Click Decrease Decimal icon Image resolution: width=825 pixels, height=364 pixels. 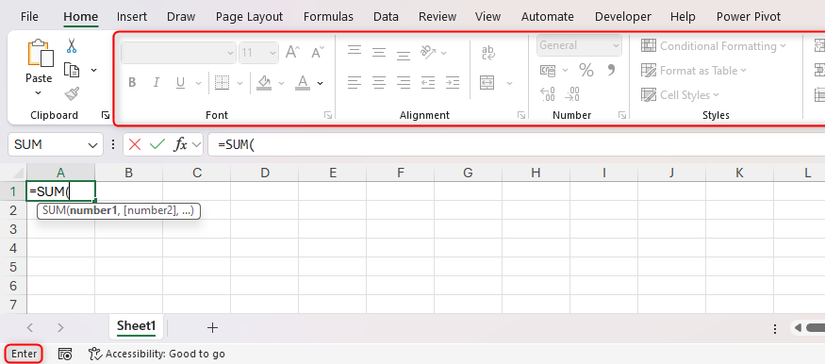(572, 94)
